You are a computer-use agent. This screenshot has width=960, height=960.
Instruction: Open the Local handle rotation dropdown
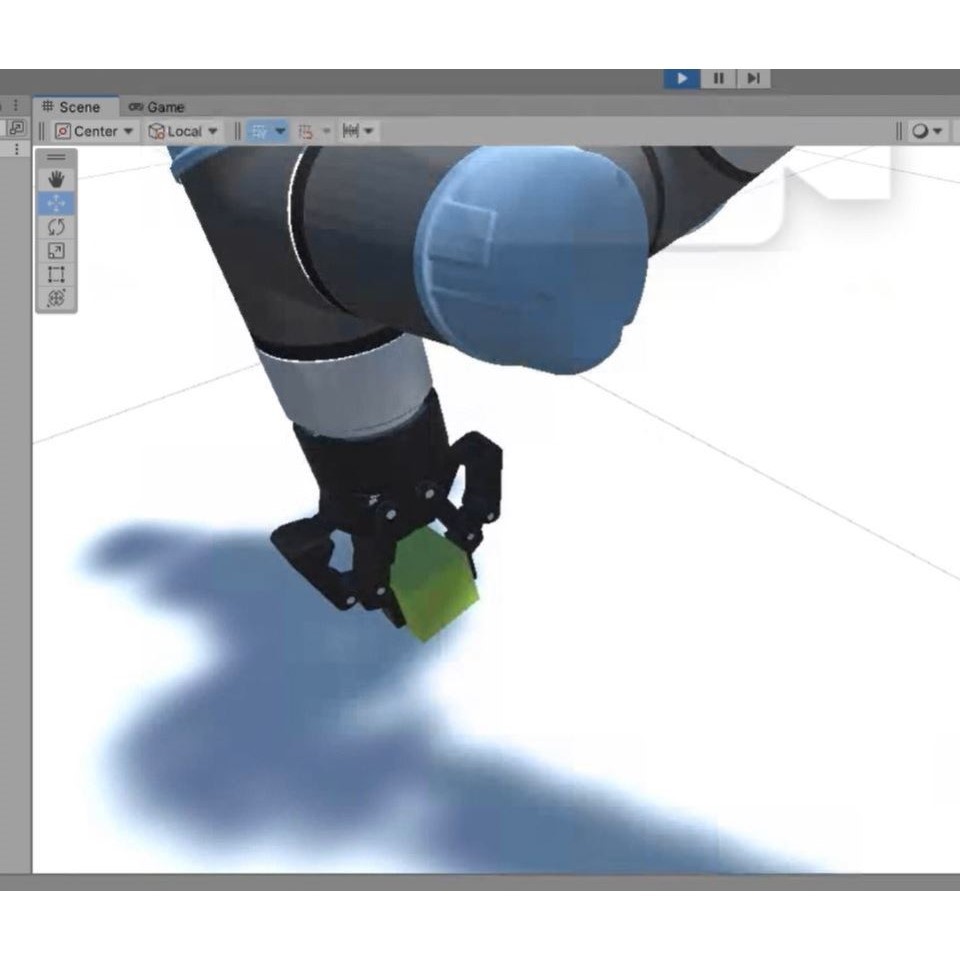tap(184, 131)
